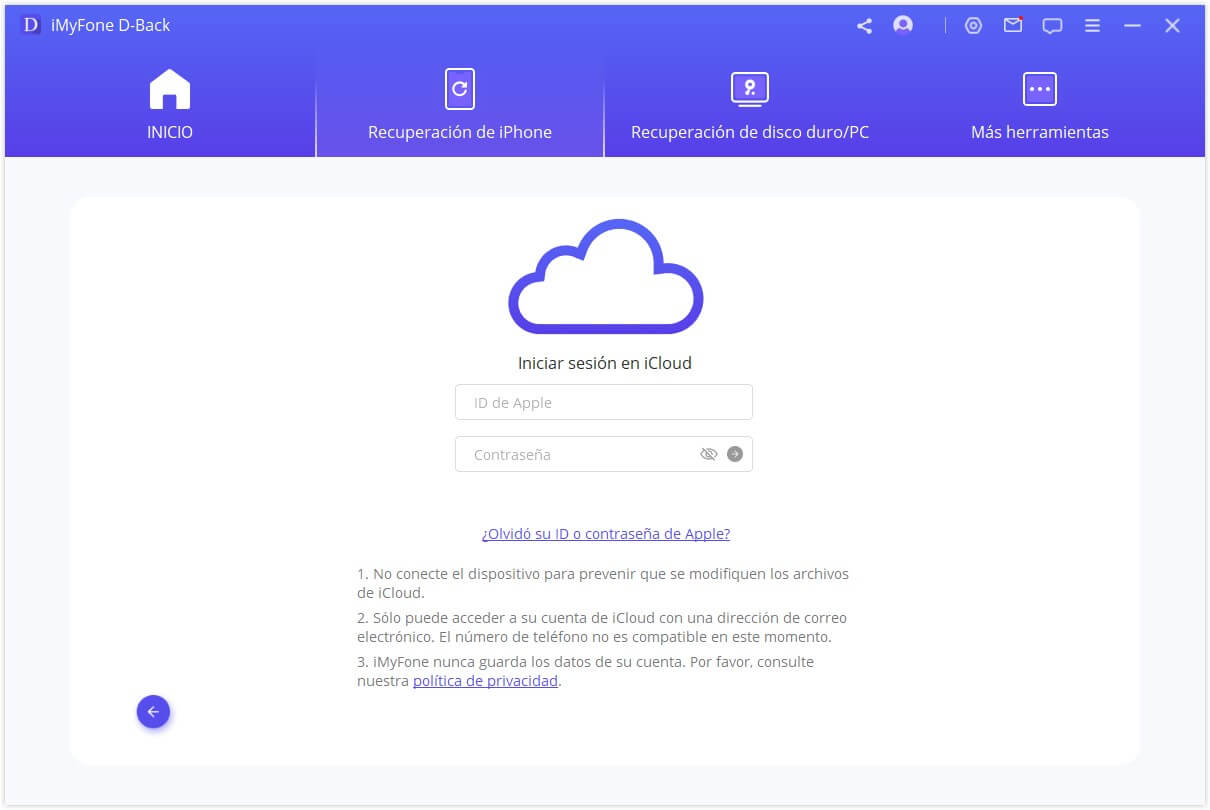Open Más herramientas via the ellipsis icon
The height and width of the screenshot is (810, 1210).
pos(1040,88)
